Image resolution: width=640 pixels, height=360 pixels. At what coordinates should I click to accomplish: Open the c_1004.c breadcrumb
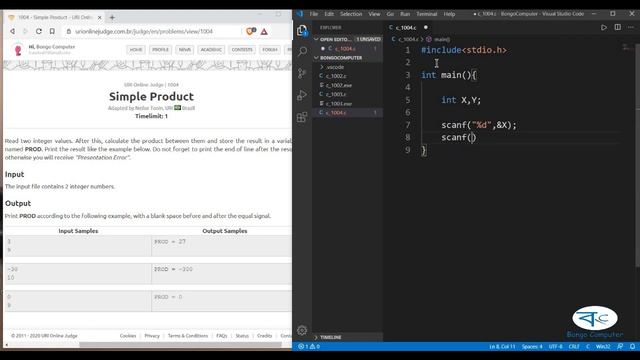tap(405, 39)
